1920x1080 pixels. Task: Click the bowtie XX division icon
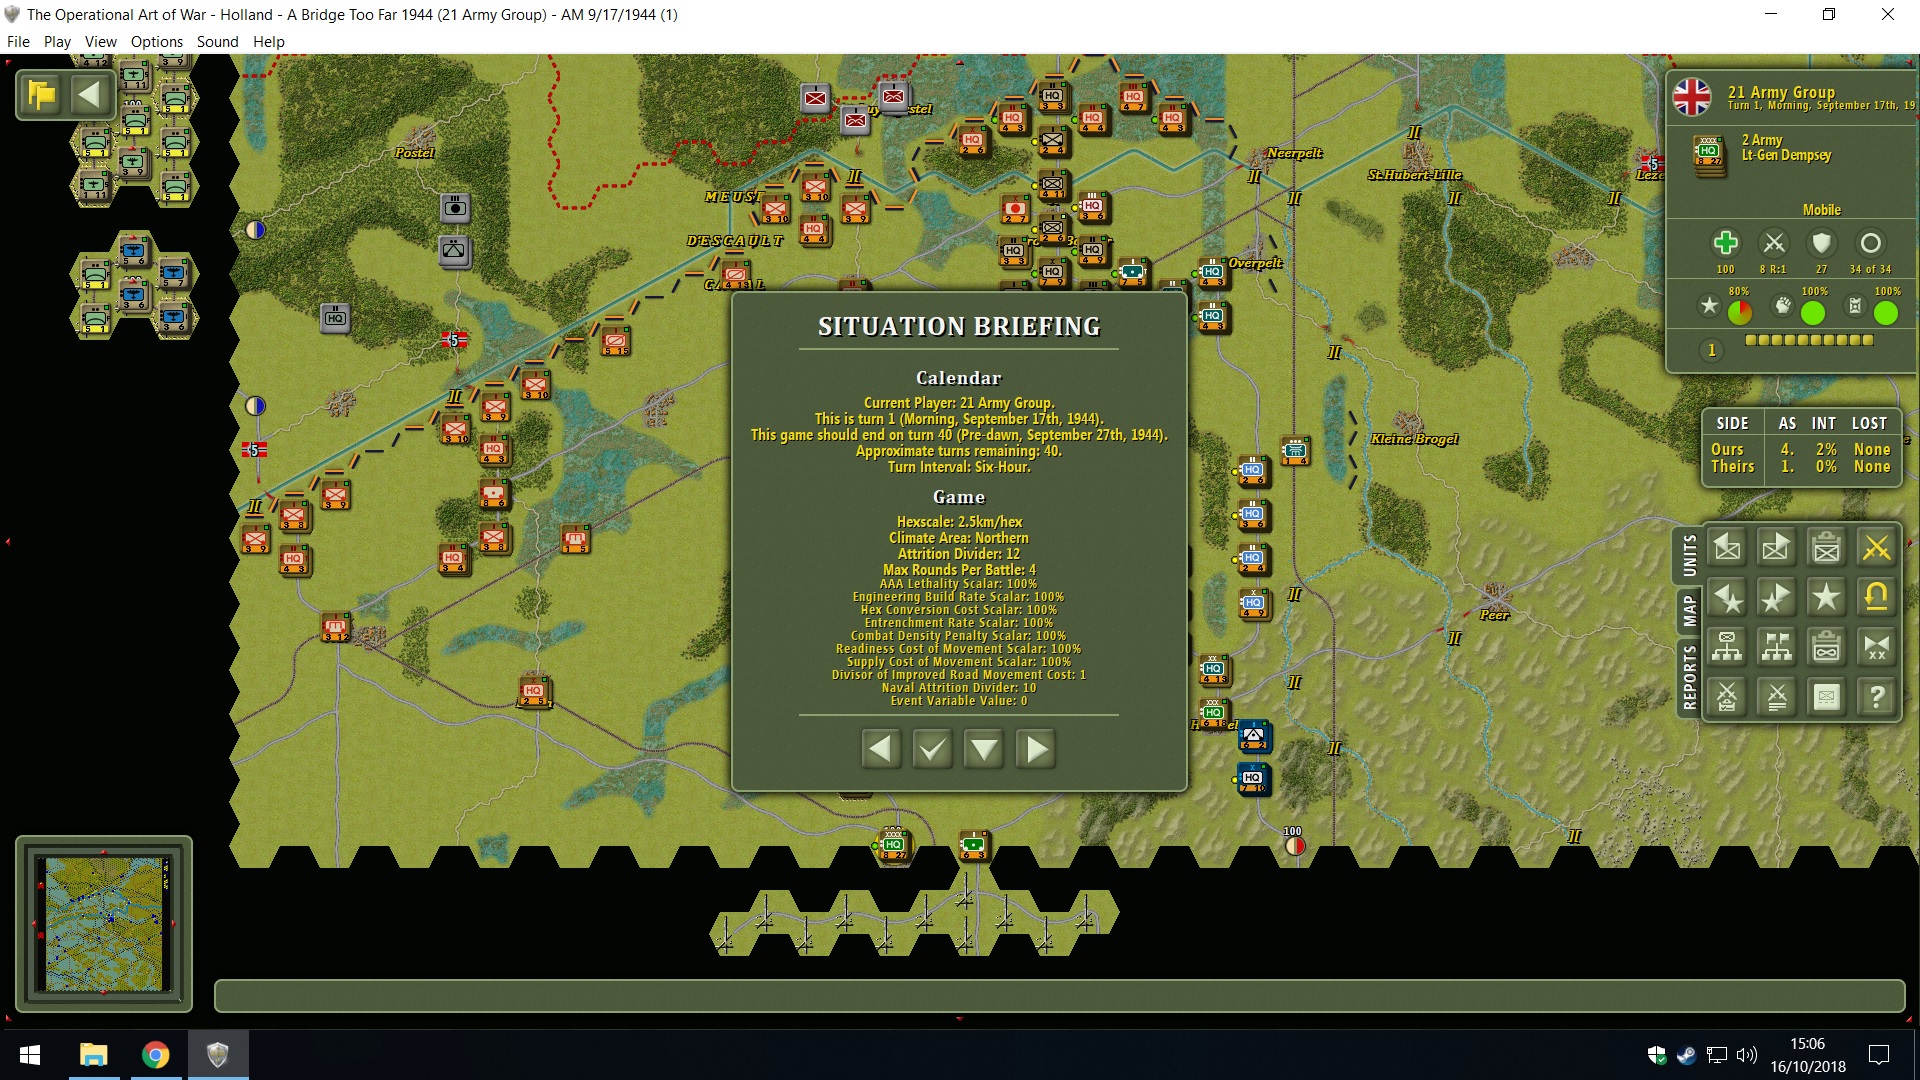(1877, 647)
